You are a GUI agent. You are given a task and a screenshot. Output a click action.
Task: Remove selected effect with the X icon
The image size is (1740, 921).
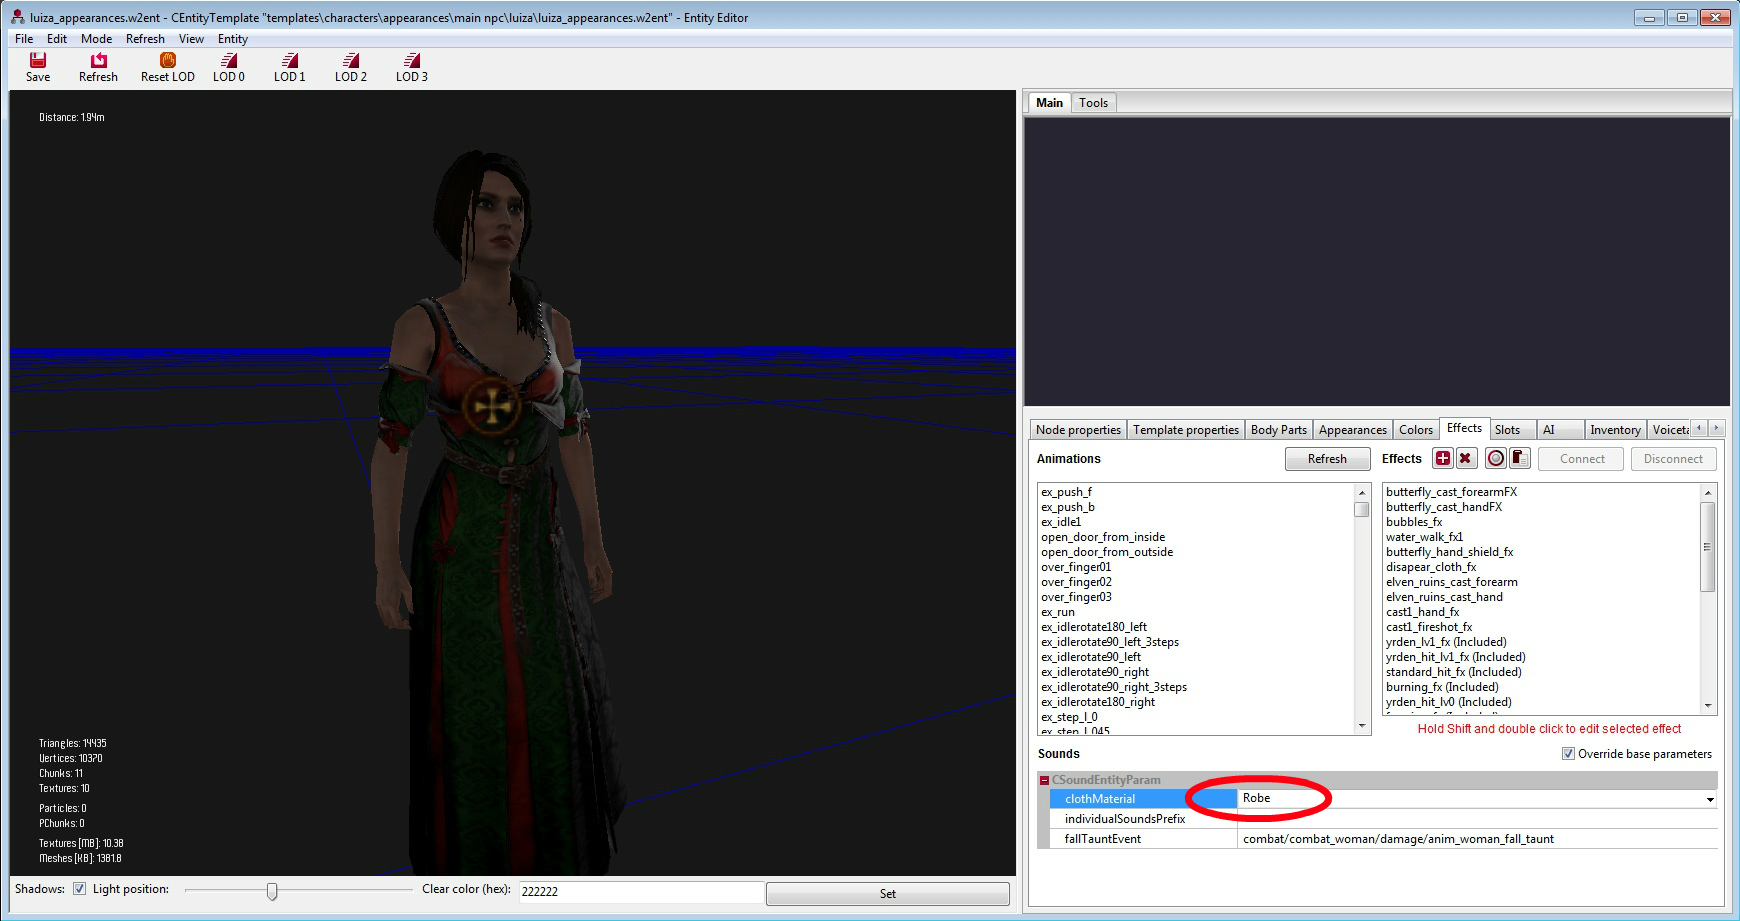coord(1465,458)
